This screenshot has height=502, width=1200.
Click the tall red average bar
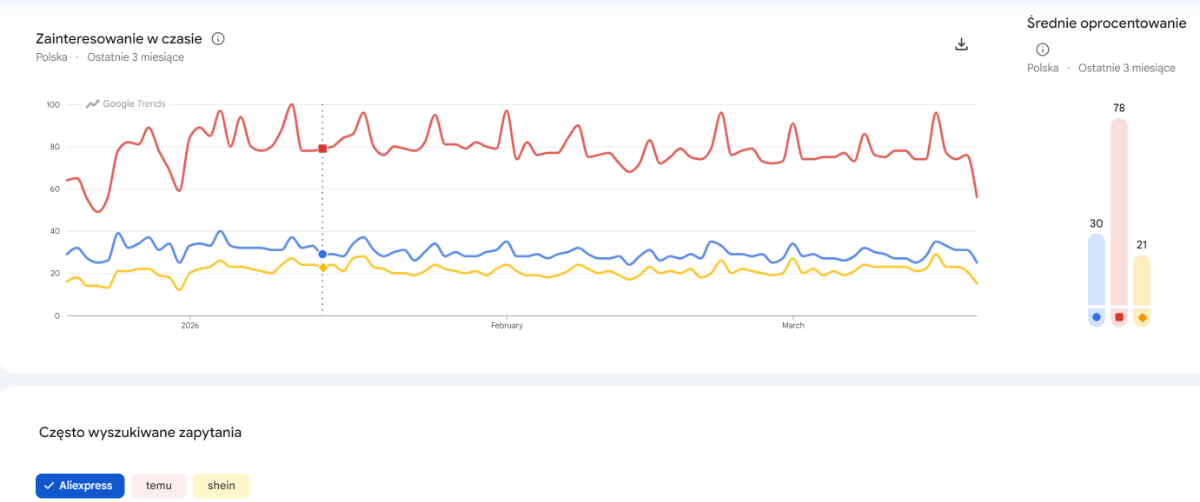[1119, 210]
